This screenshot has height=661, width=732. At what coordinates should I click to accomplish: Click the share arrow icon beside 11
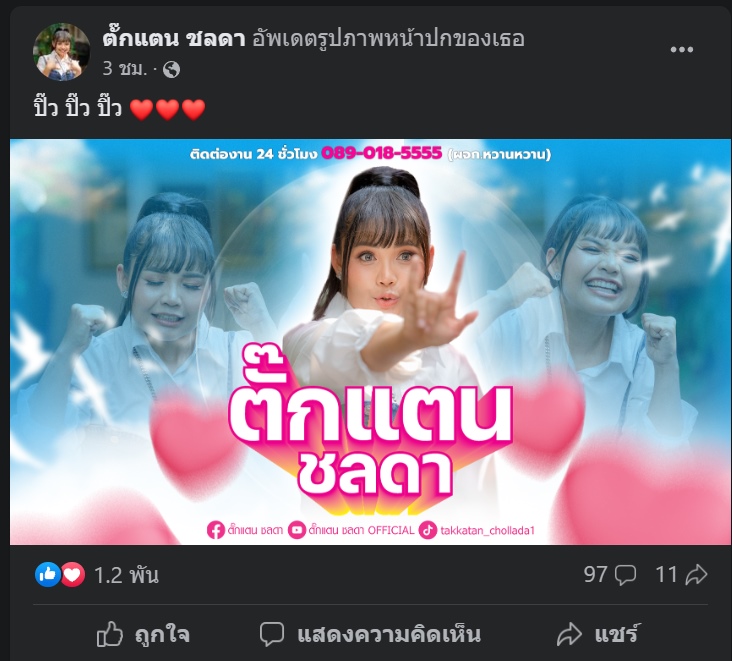click(696, 575)
